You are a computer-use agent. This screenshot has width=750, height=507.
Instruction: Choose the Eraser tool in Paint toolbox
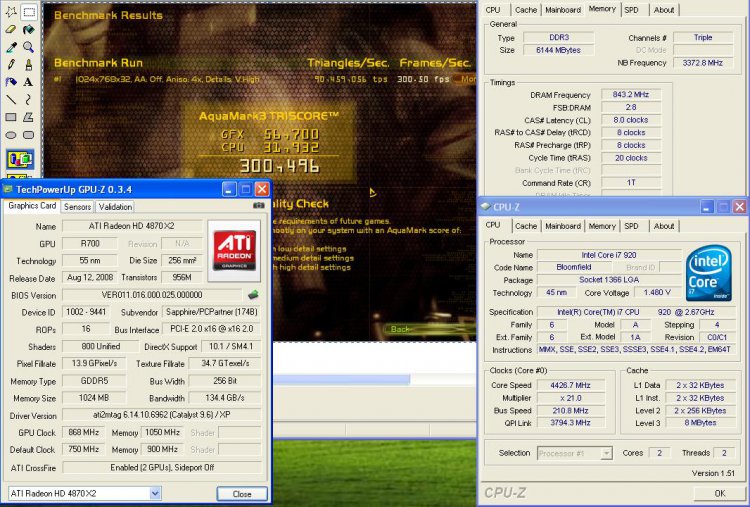coord(11,30)
